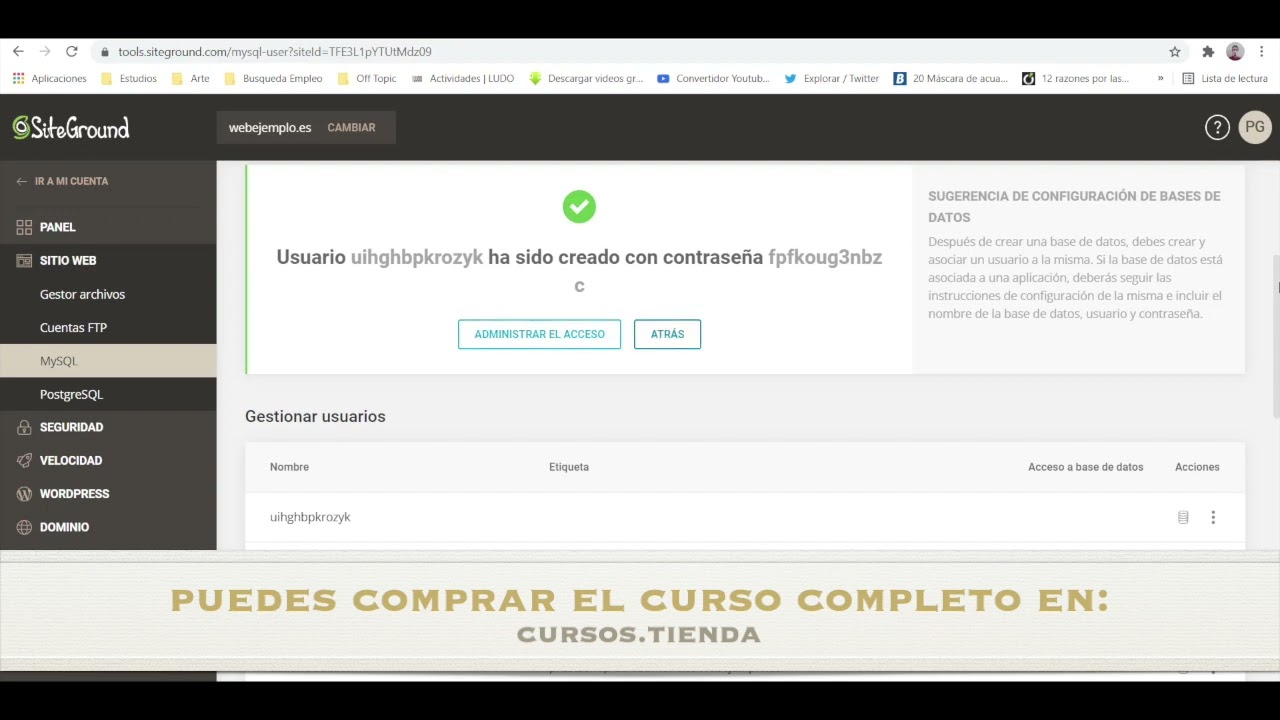Screen dimensions: 1280x720
Task: Open Aplicaciones apps grid in bookmarks bar
Action: pyautogui.click(x=50, y=78)
